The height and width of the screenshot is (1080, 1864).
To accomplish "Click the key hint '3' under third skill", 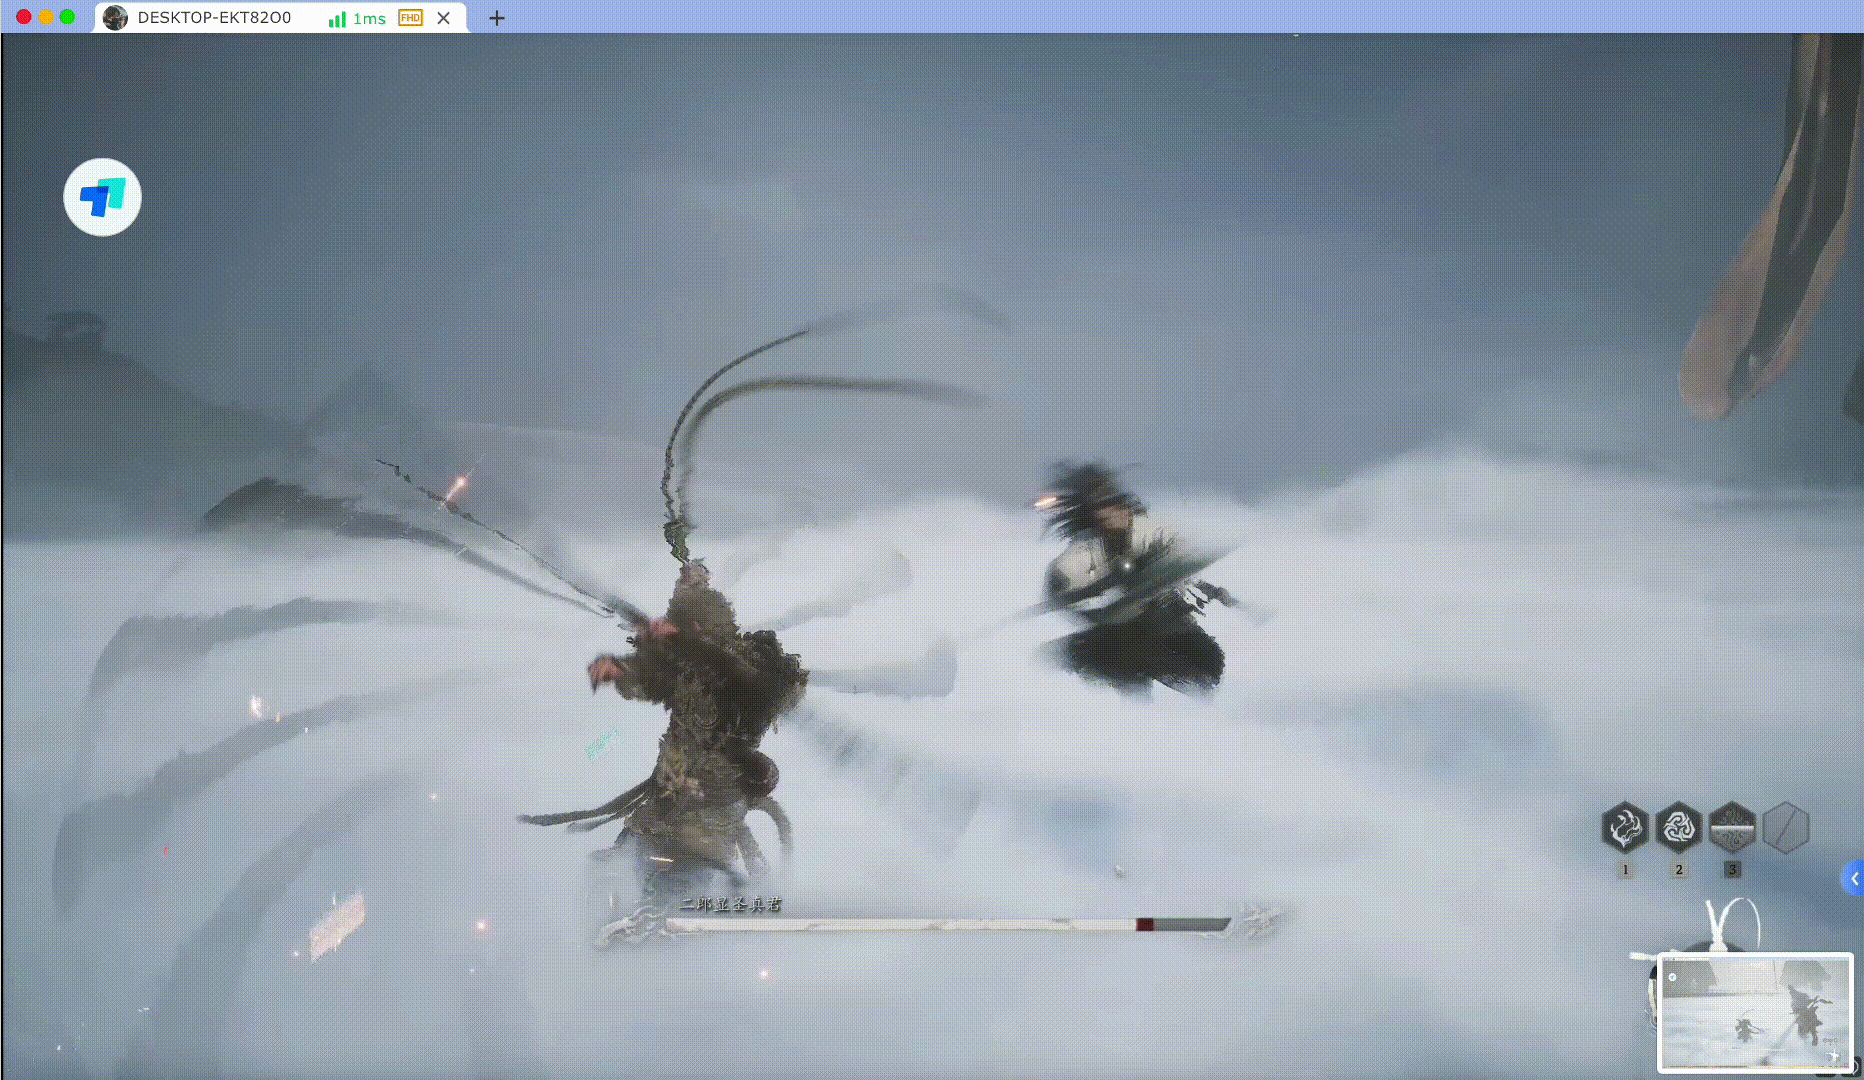I will click(1732, 870).
